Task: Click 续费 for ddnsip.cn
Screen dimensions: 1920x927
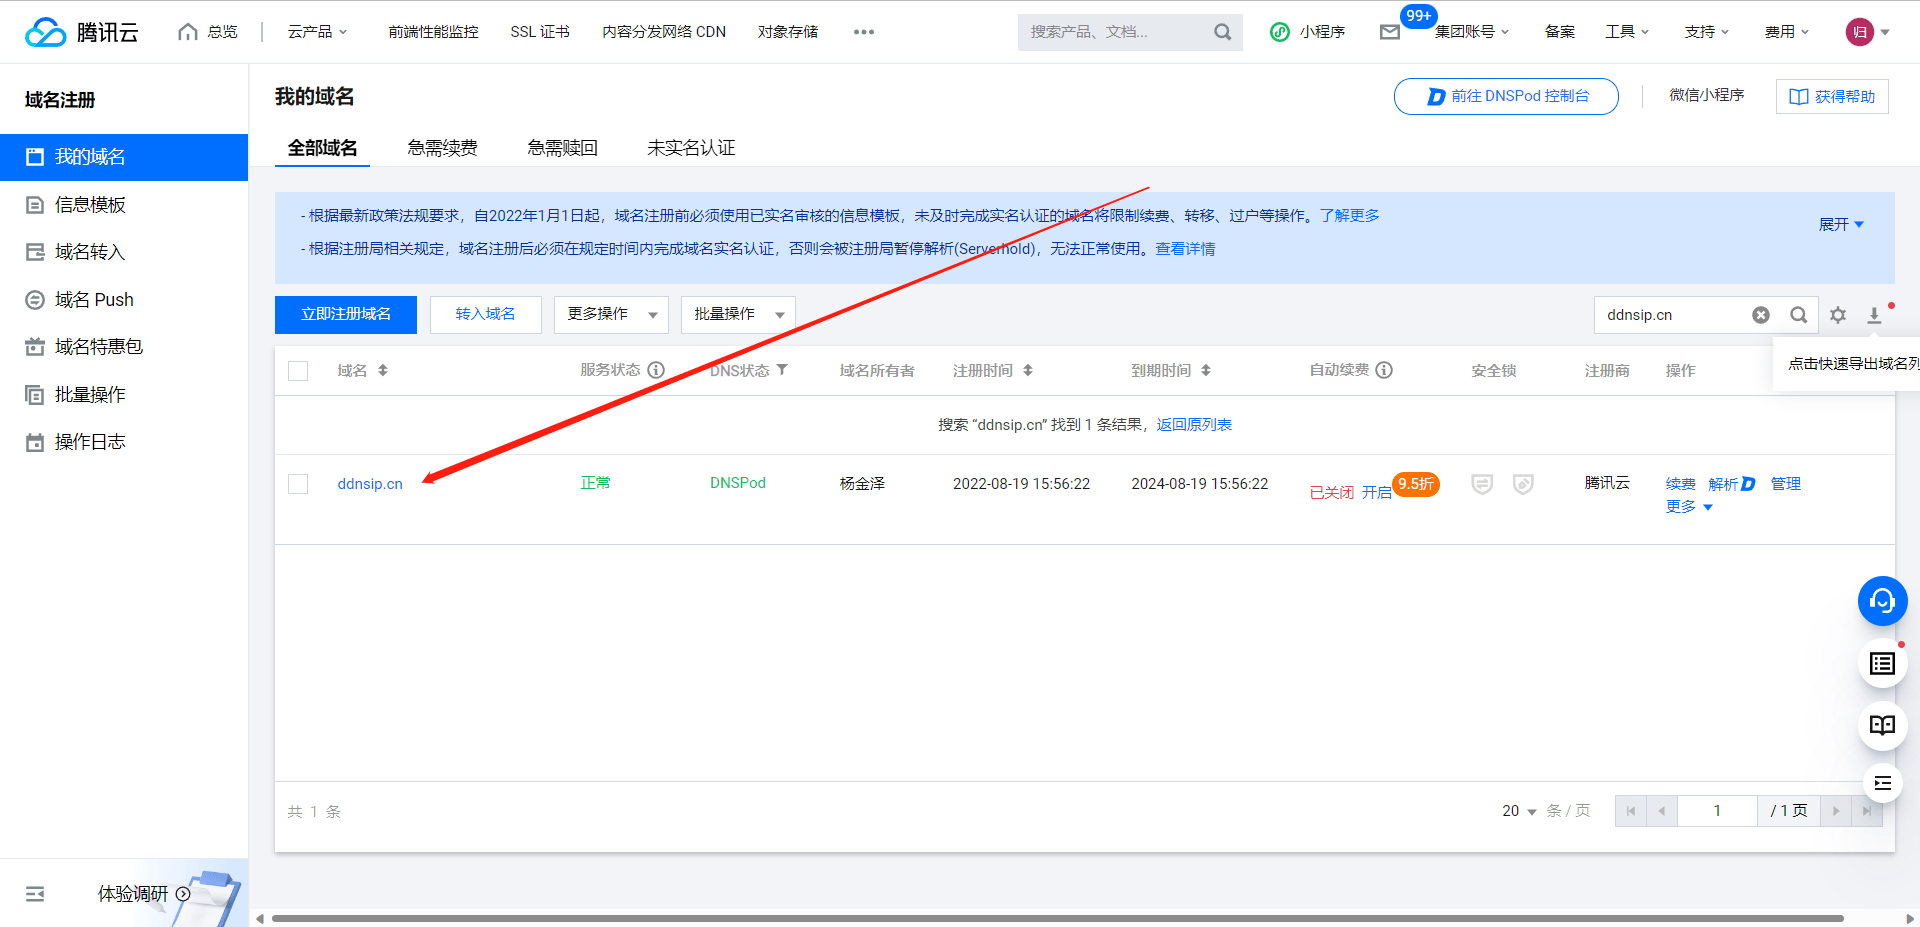Action: [1681, 484]
